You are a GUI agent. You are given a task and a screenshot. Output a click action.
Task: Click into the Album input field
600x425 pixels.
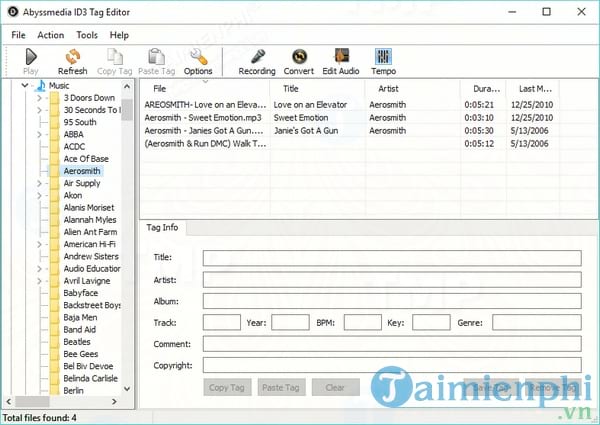[x=392, y=301]
